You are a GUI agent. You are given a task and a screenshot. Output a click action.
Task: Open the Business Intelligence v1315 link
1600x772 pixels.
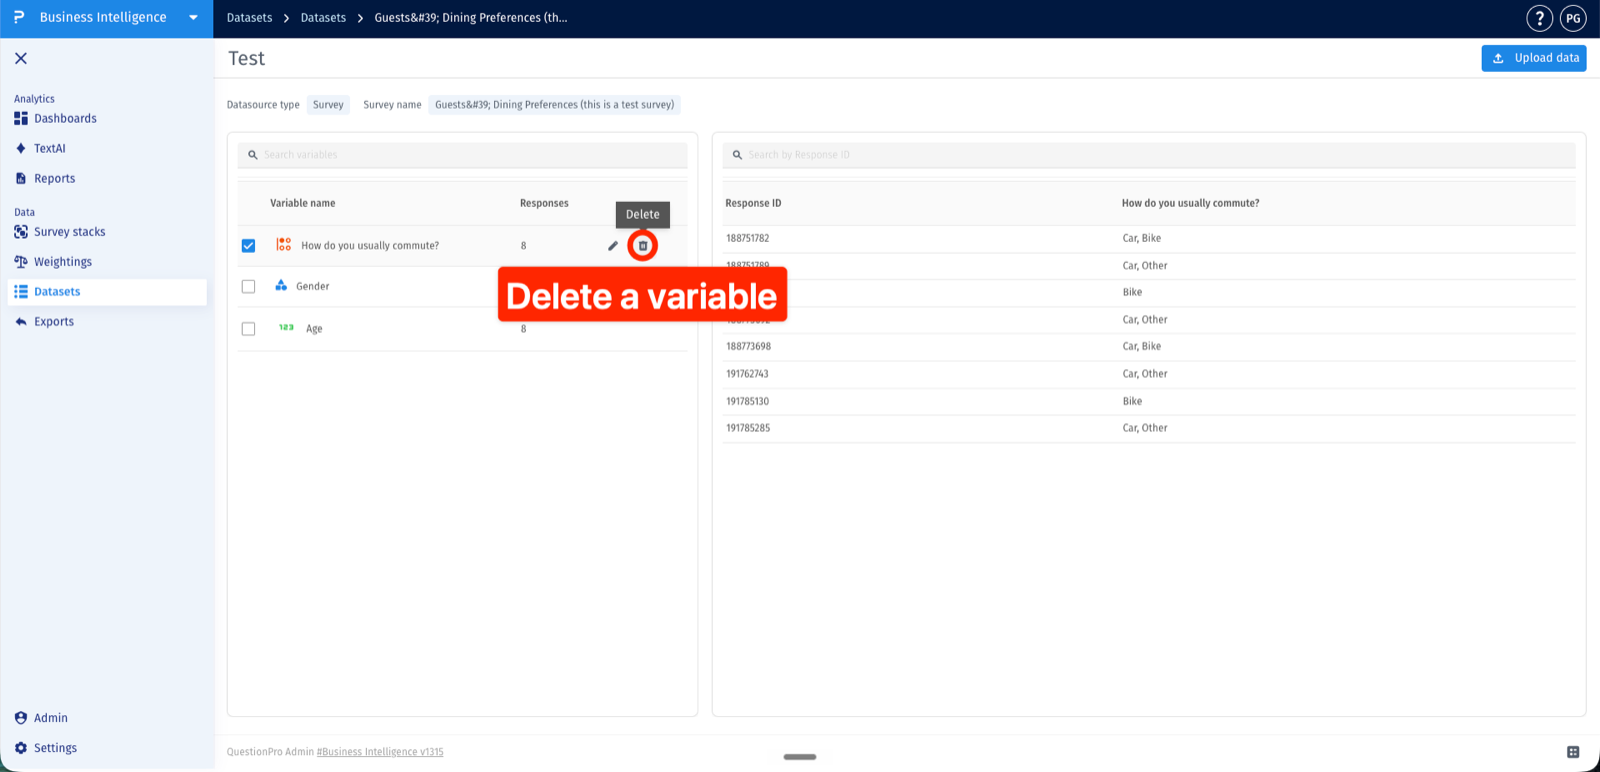click(380, 752)
